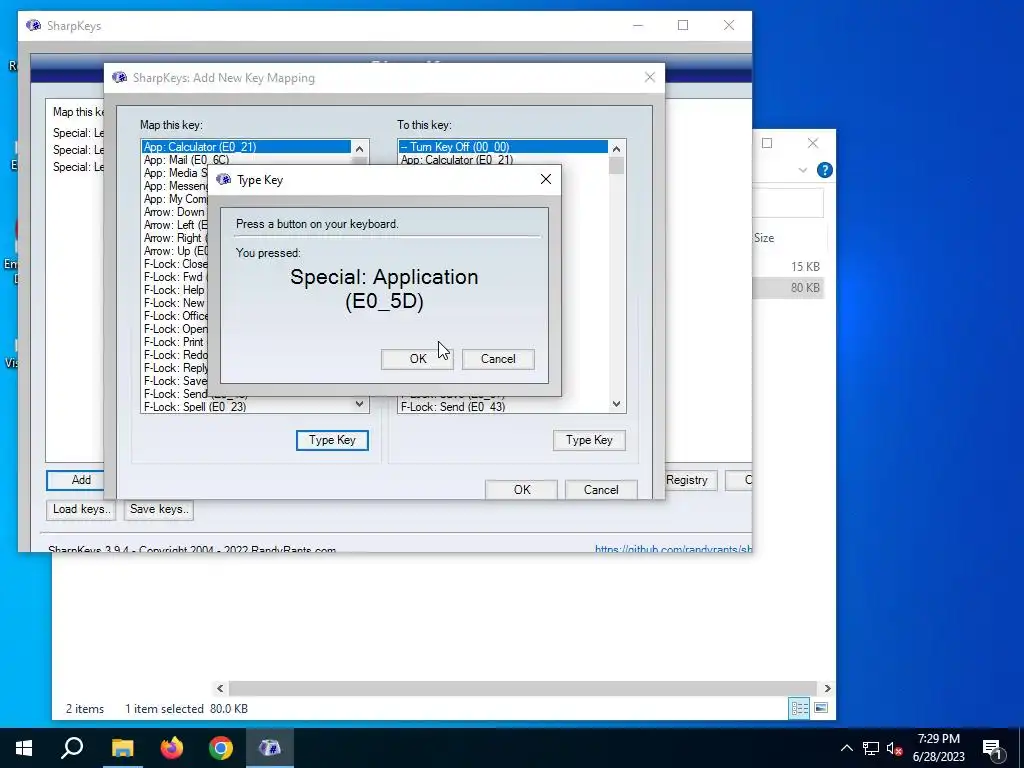
Task: Click the SharpKeys icon in main window title bar
Action: click(x=33, y=25)
